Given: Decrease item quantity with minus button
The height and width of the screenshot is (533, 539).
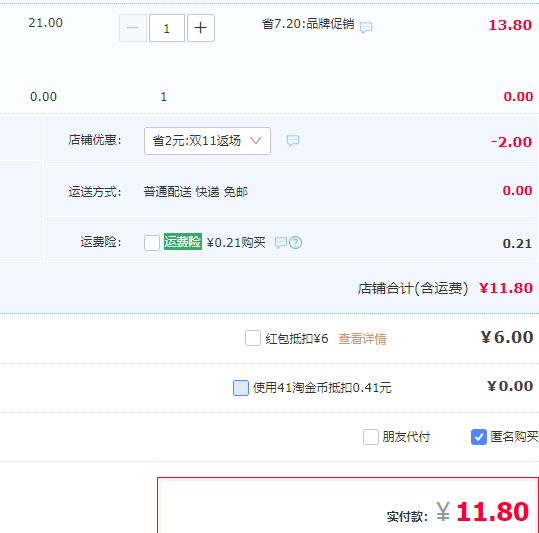Looking at the screenshot, I should [x=133, y=28].
